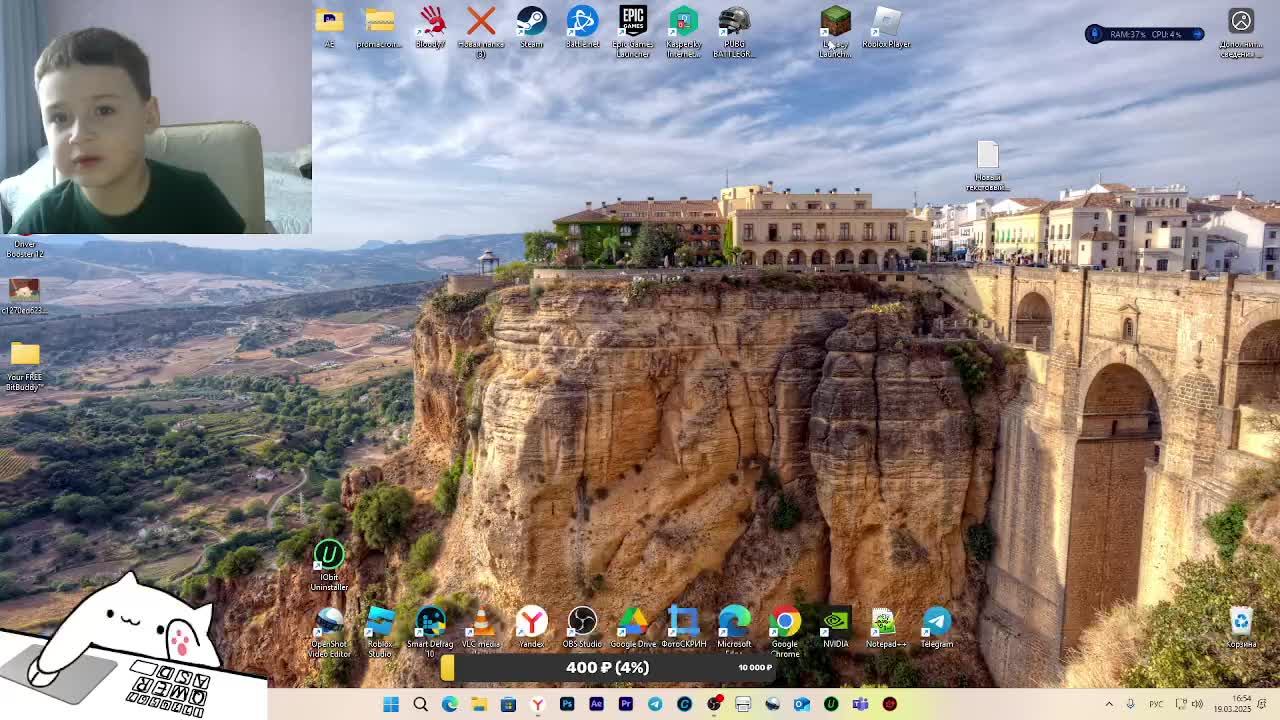This screenshot has height=720, width=1280.
Task: Select the new text document file
Action: [x=988, y=166]
